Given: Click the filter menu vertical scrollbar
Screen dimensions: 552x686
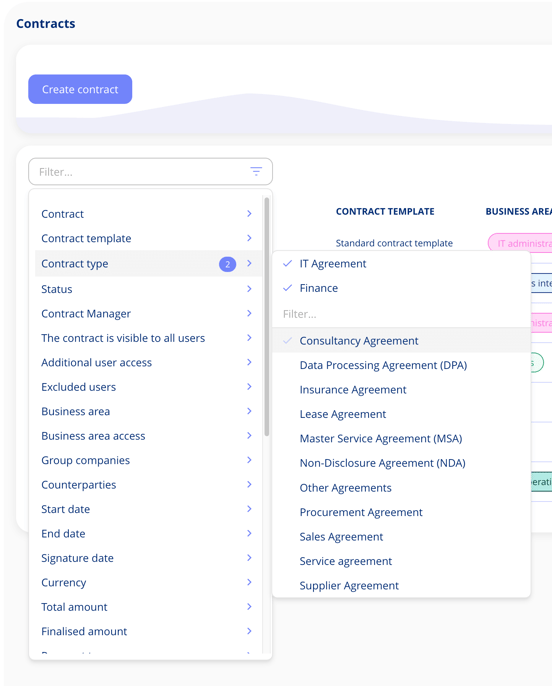Looking at the screenshot, I should click(x=266, y=316).
